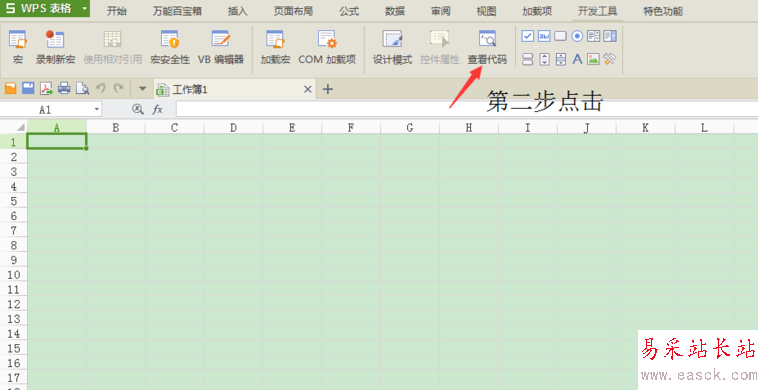Insert an option button control

point(577,36)
